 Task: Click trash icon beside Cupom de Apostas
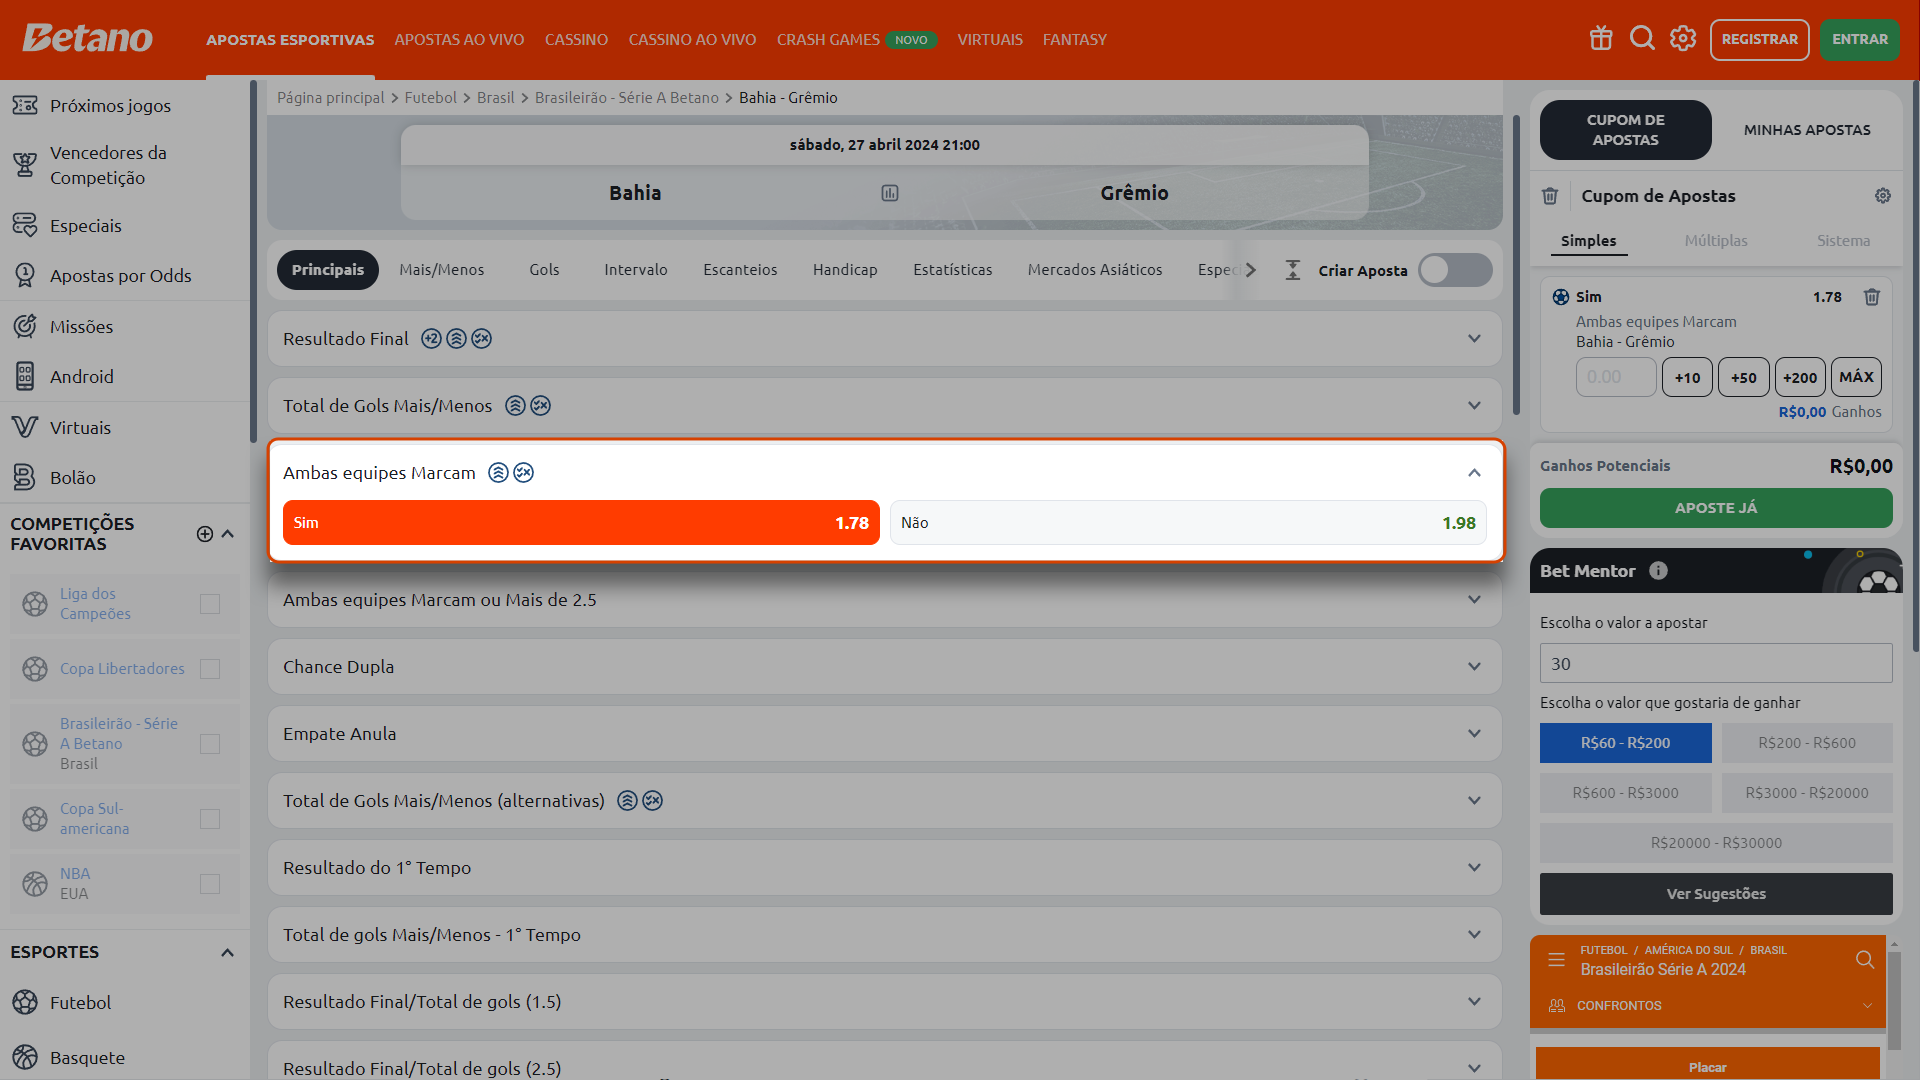pyautogui.click(x=1550, y=196)
